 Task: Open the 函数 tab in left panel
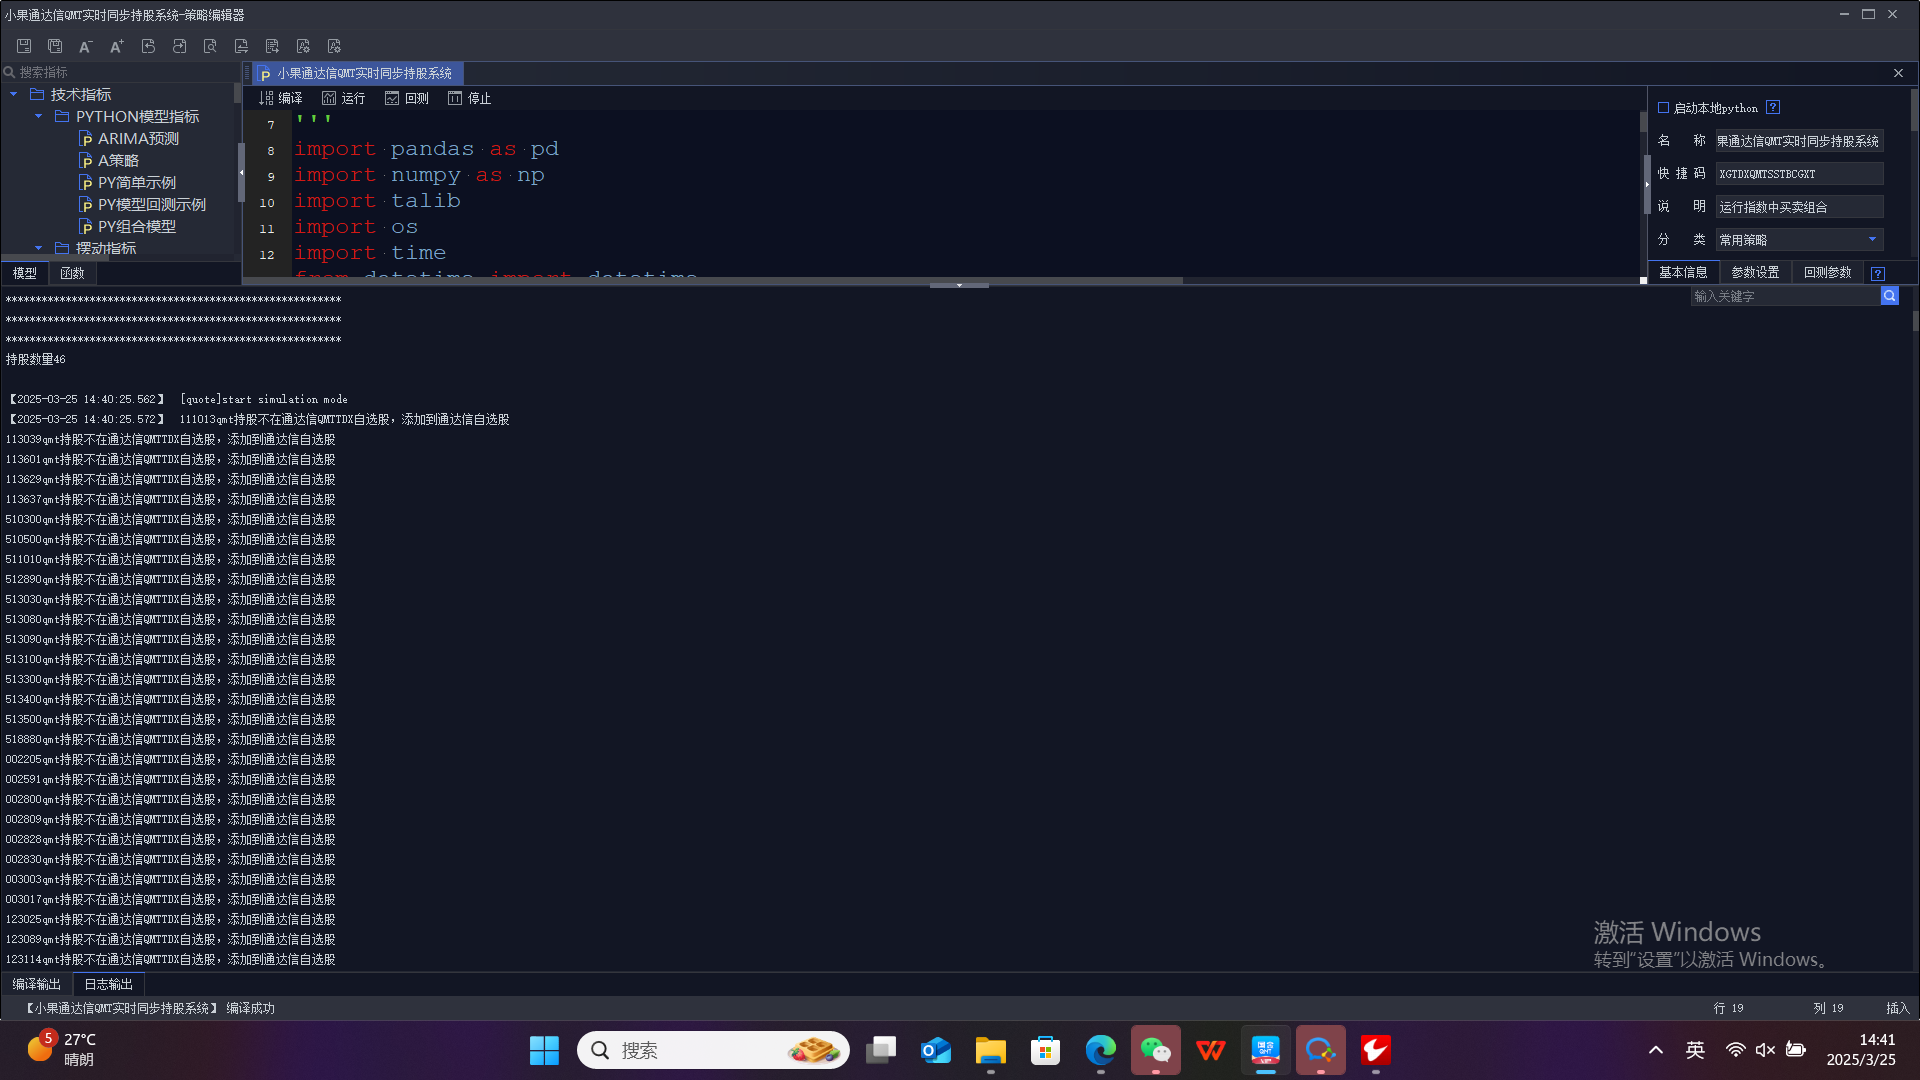[x=72, y=273]
